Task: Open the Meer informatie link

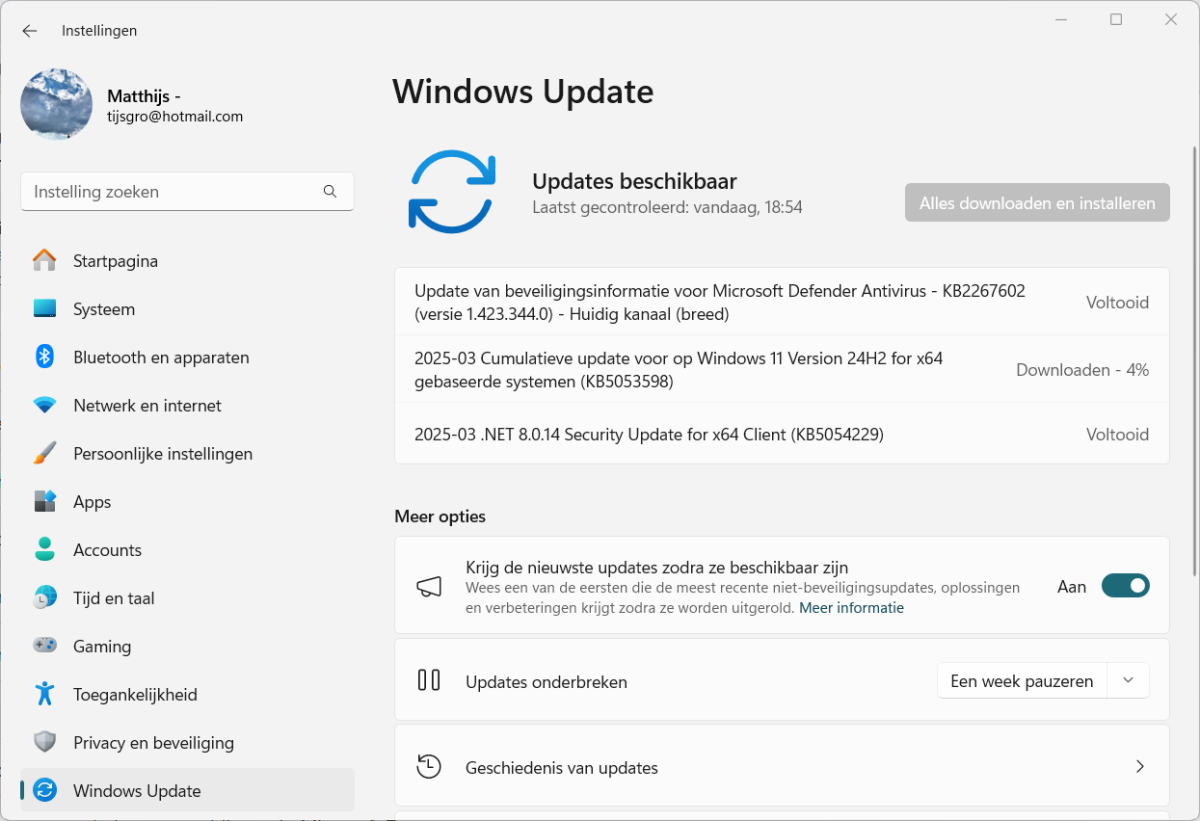Action: [x=851, y=608]
